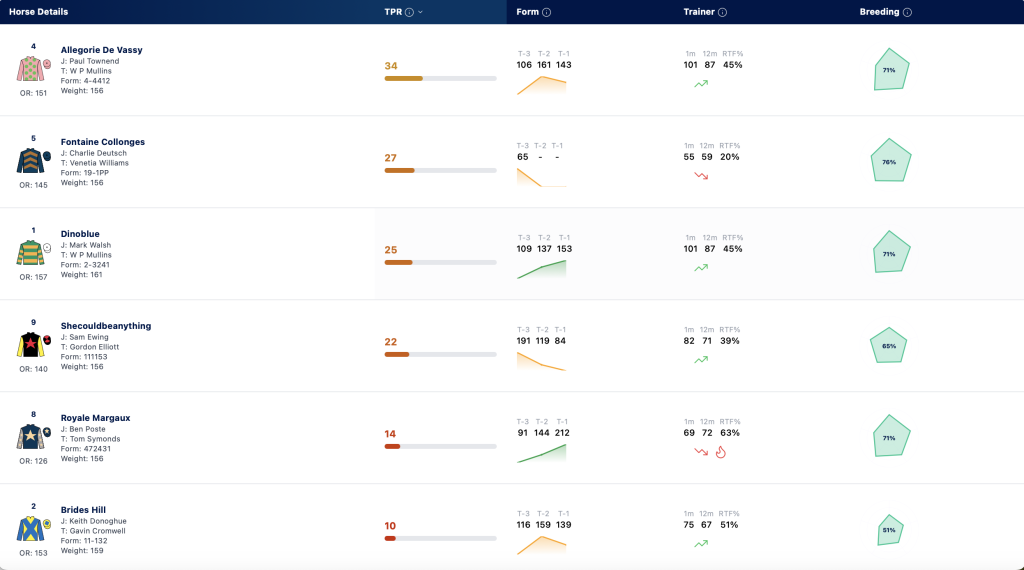
Task: Click Allegorie De Vassy's TPR 34 progress bar
Action: [x=440, y=78]
